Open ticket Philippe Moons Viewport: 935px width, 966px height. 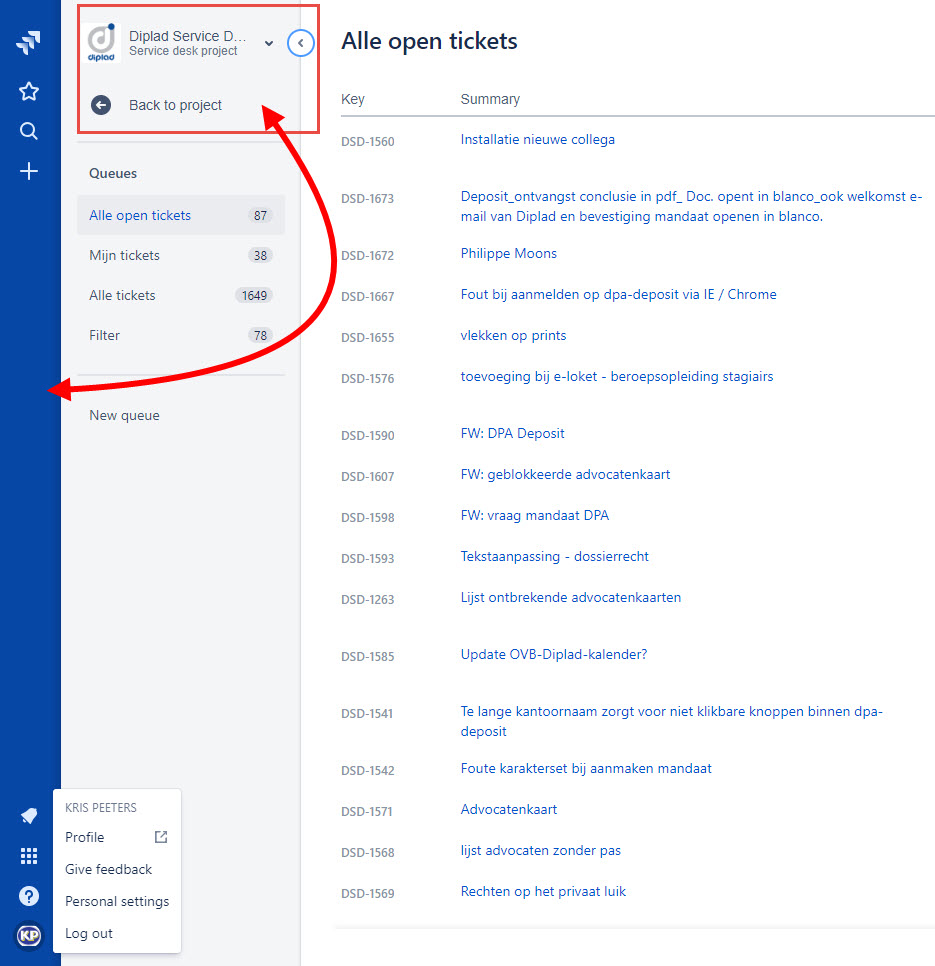pos(509,253)
